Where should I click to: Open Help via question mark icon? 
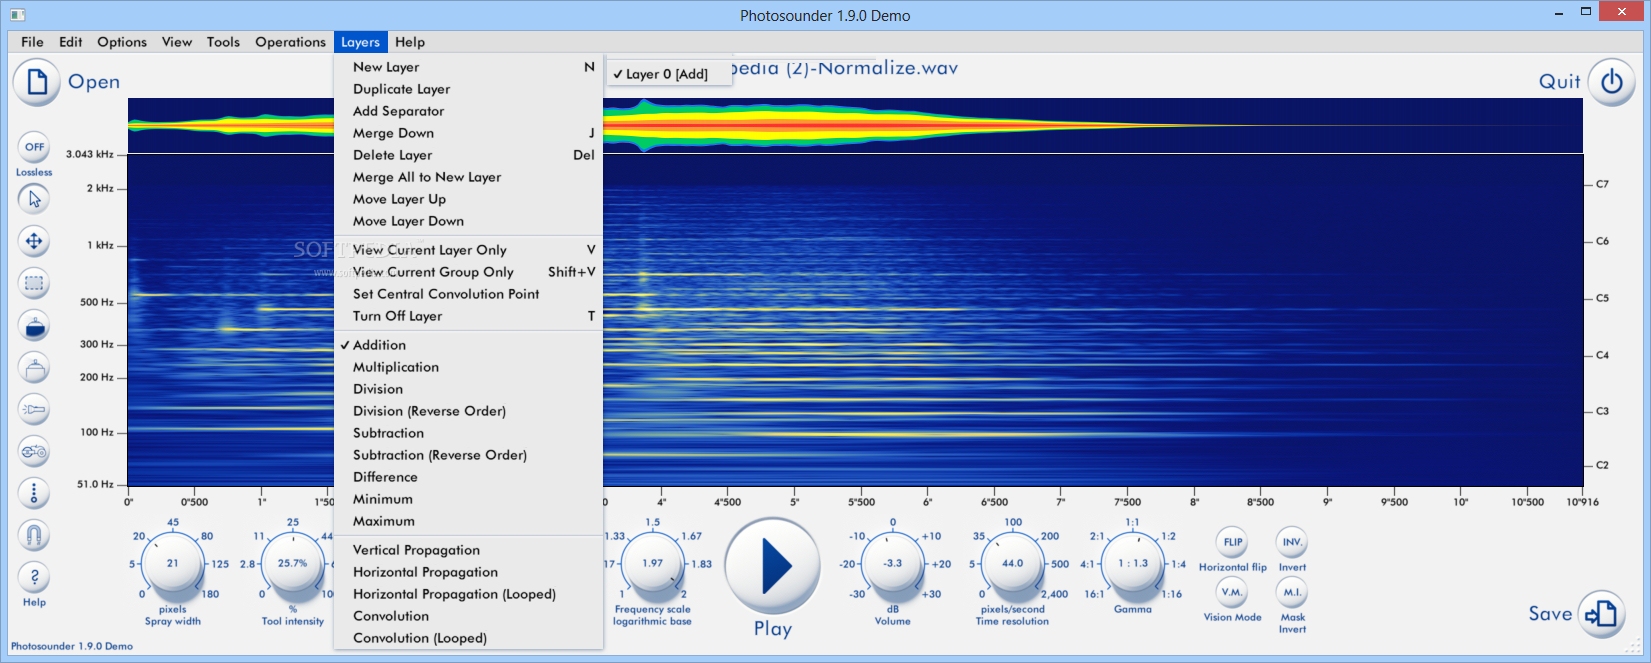tap(34, 577)
